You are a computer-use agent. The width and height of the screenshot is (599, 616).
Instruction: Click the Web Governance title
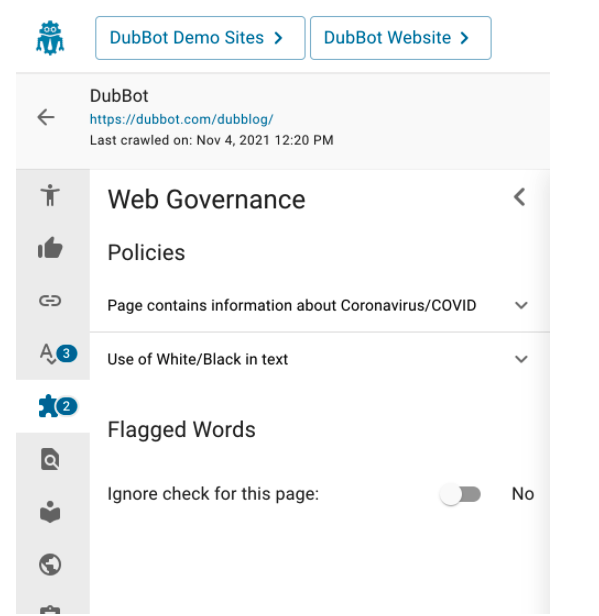pyautogui.click(x=207, y=199)
